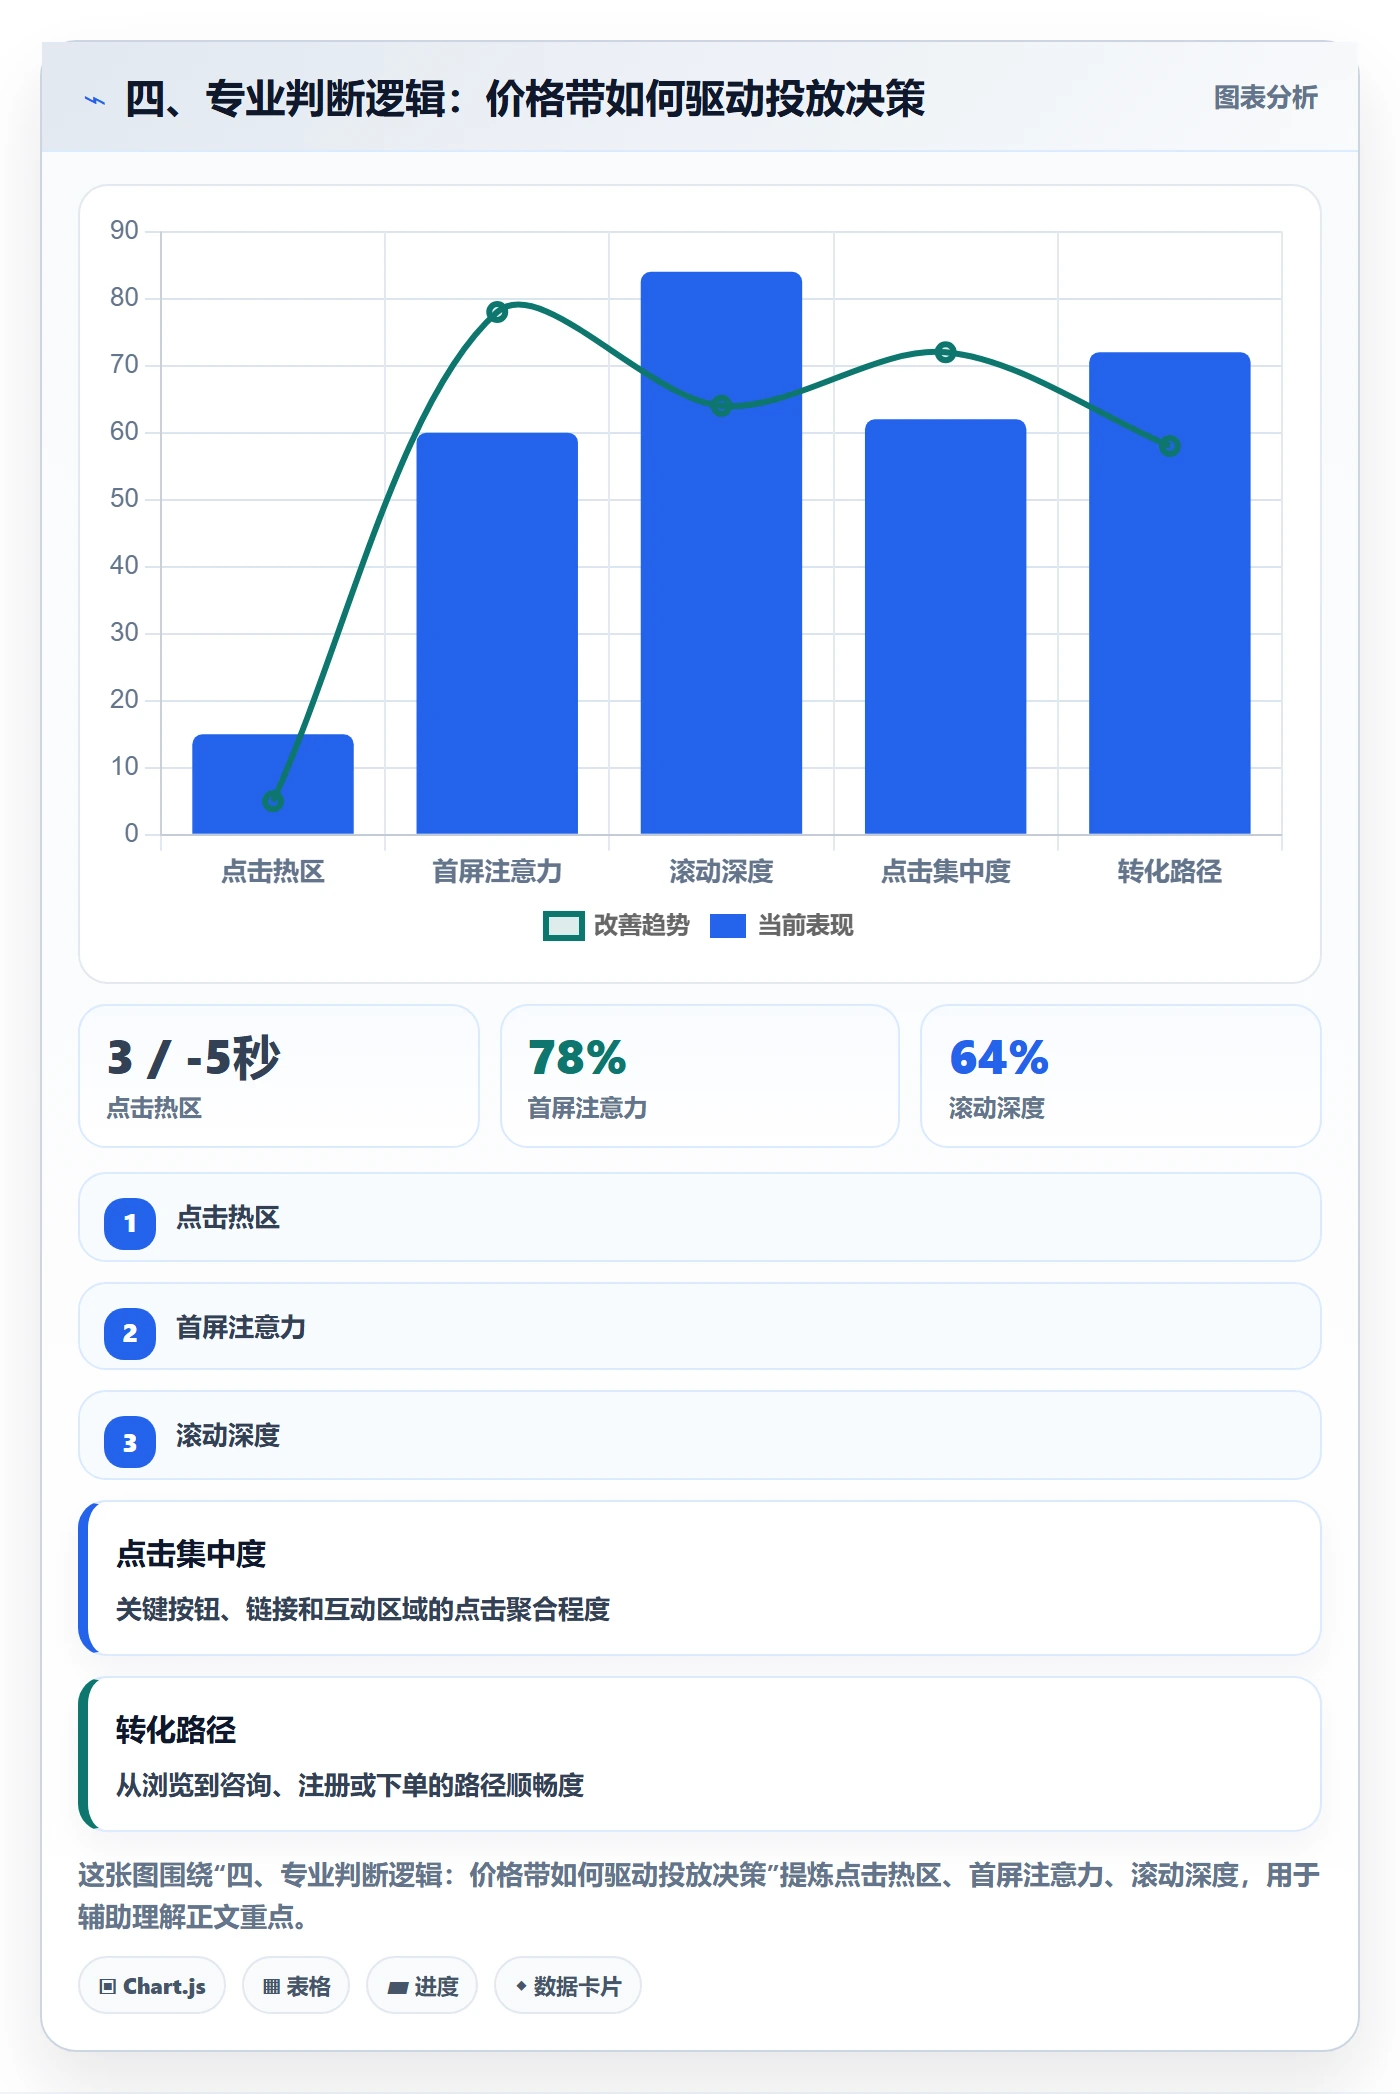The image size is (1400, 2094).
Task: Click the 64% 滚动深度 stat card
Action: click(x=1121, y=1076)
